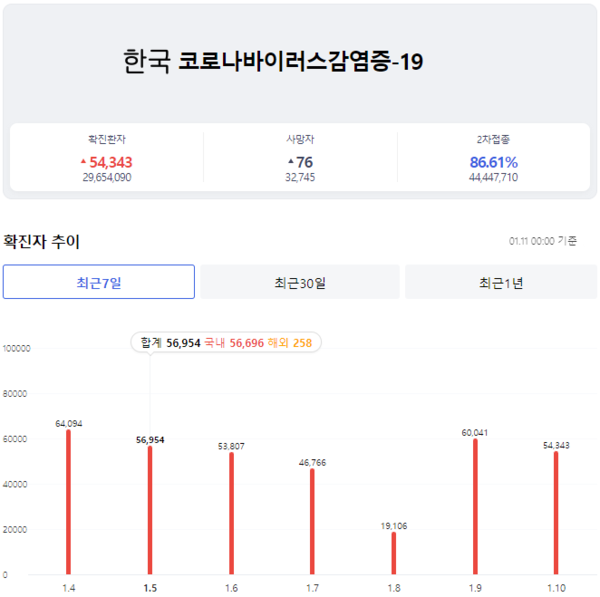
Task: Click the 확진환자 54,343 daily count
Action: coord(111,162)
